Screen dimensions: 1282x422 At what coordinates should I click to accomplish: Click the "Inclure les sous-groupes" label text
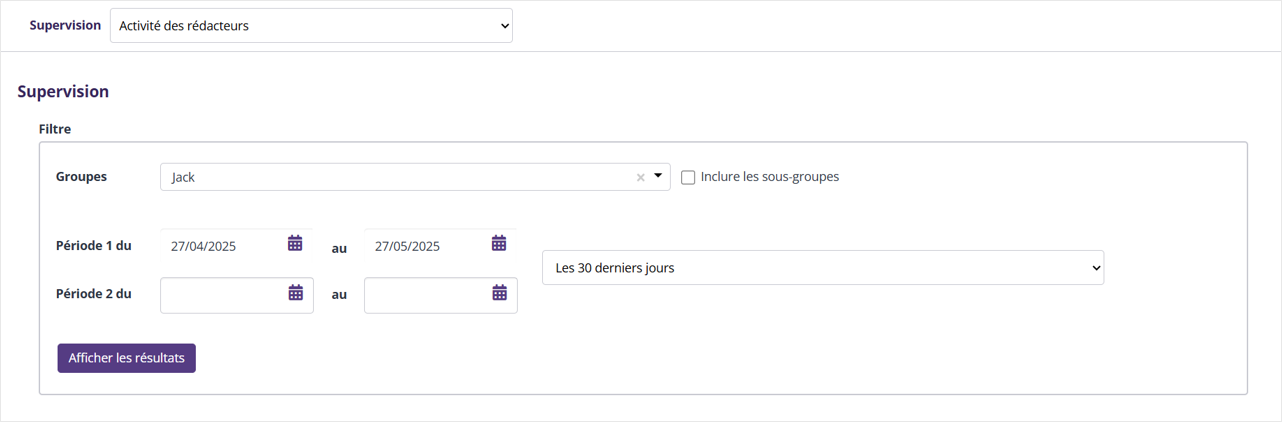click(769, 177)
